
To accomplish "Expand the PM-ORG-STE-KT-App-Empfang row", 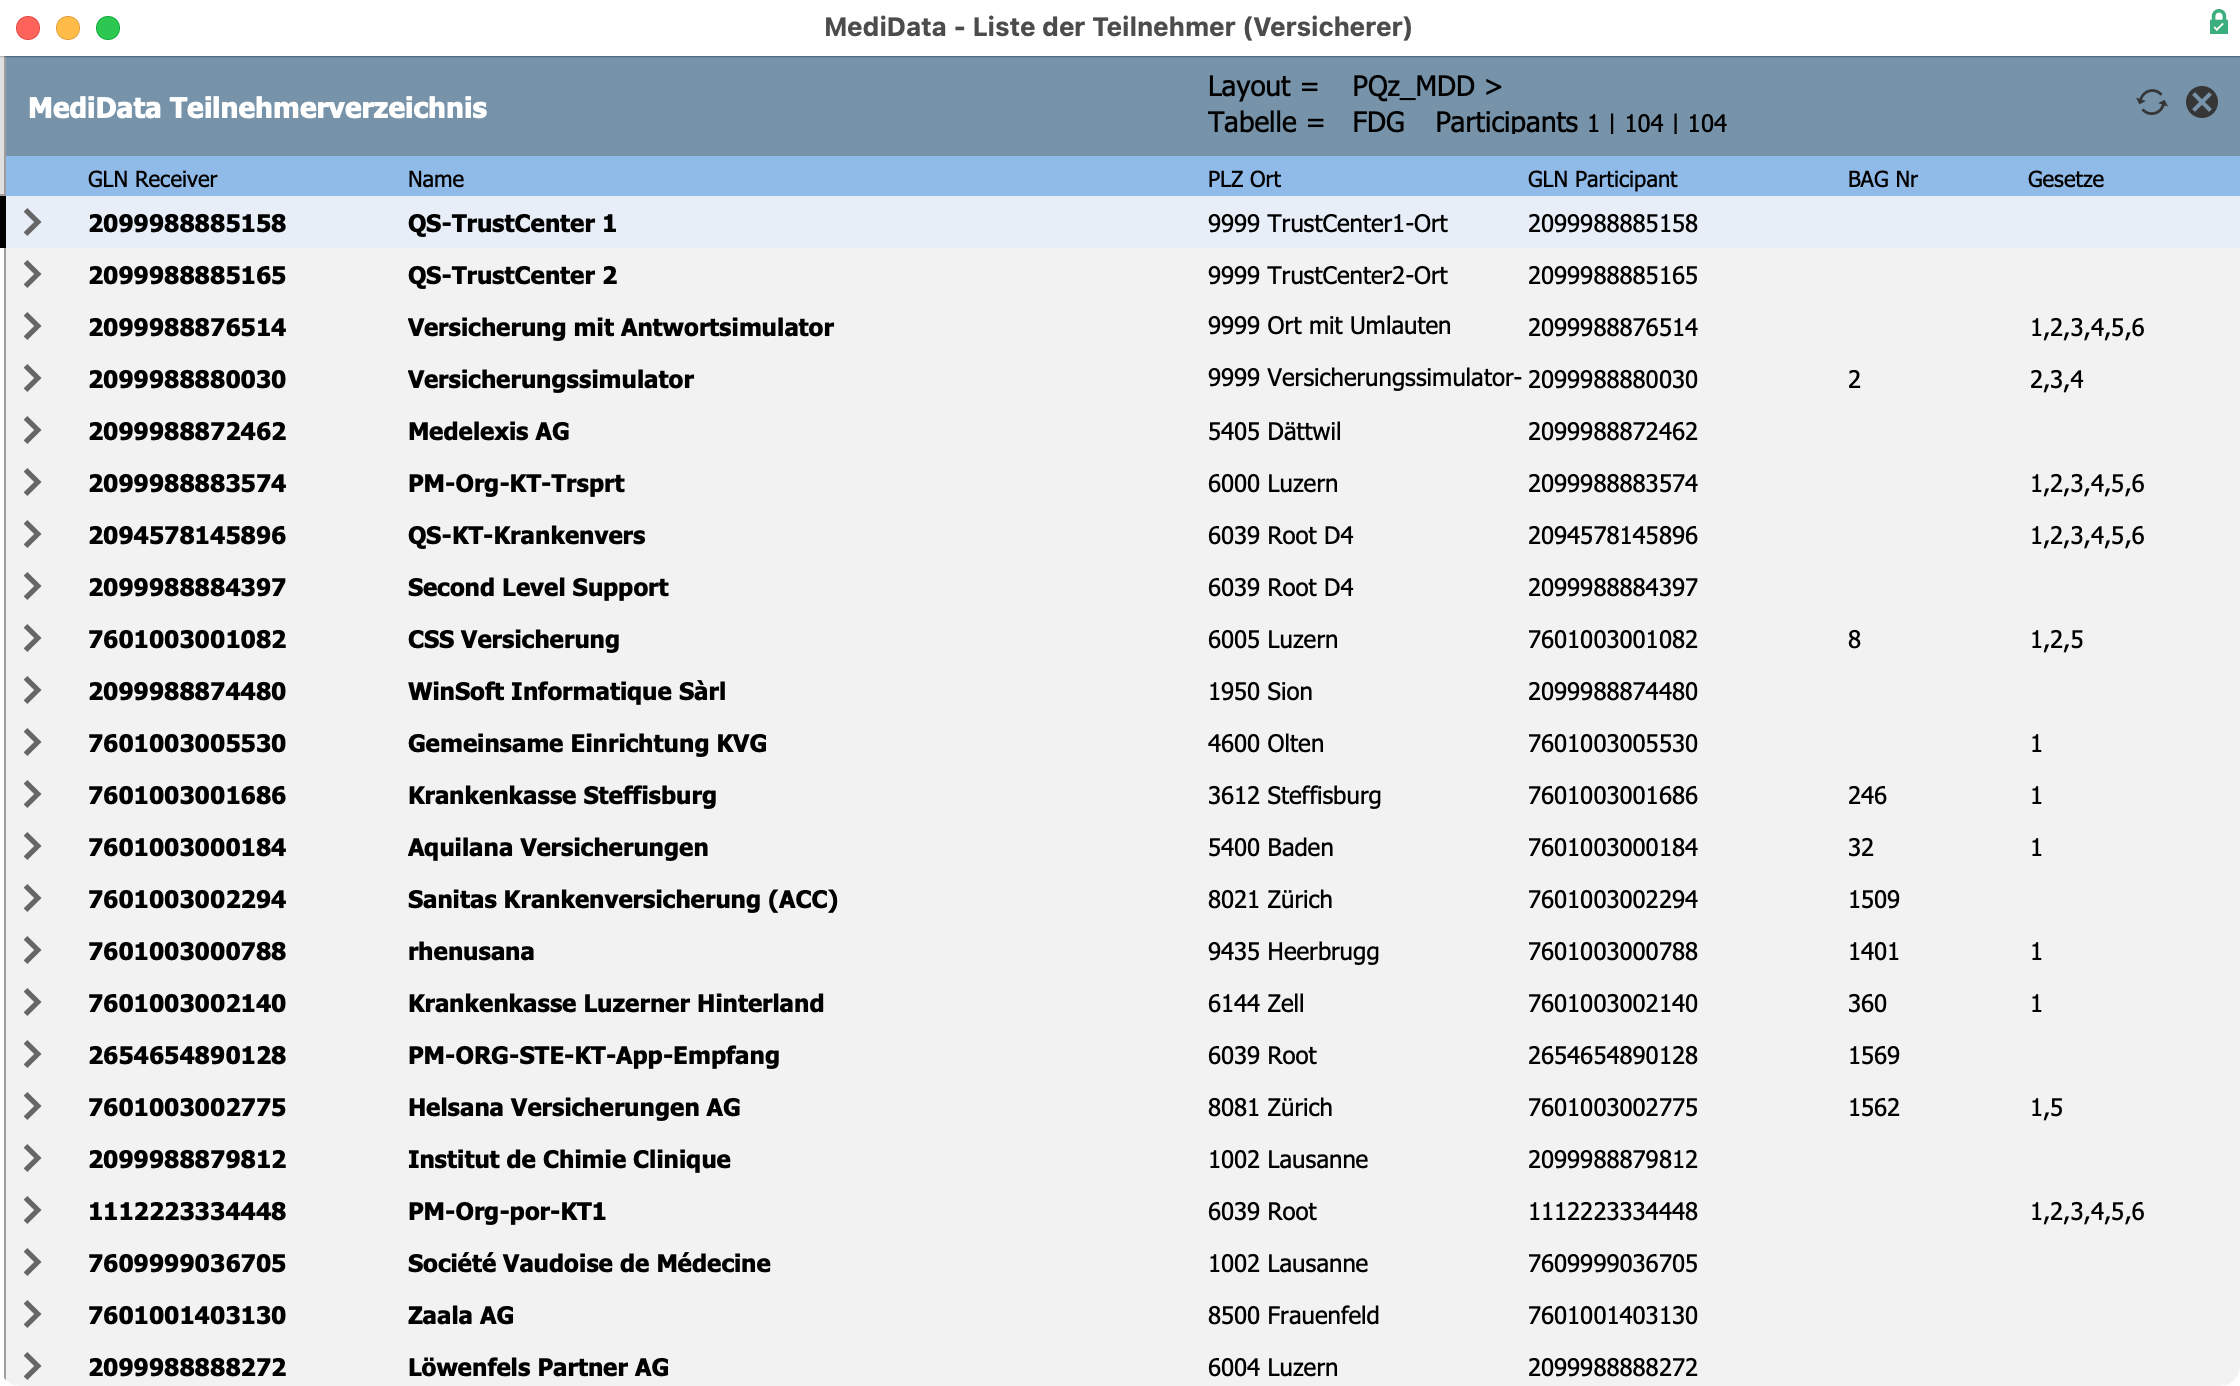I will (x=32, y=1054).
